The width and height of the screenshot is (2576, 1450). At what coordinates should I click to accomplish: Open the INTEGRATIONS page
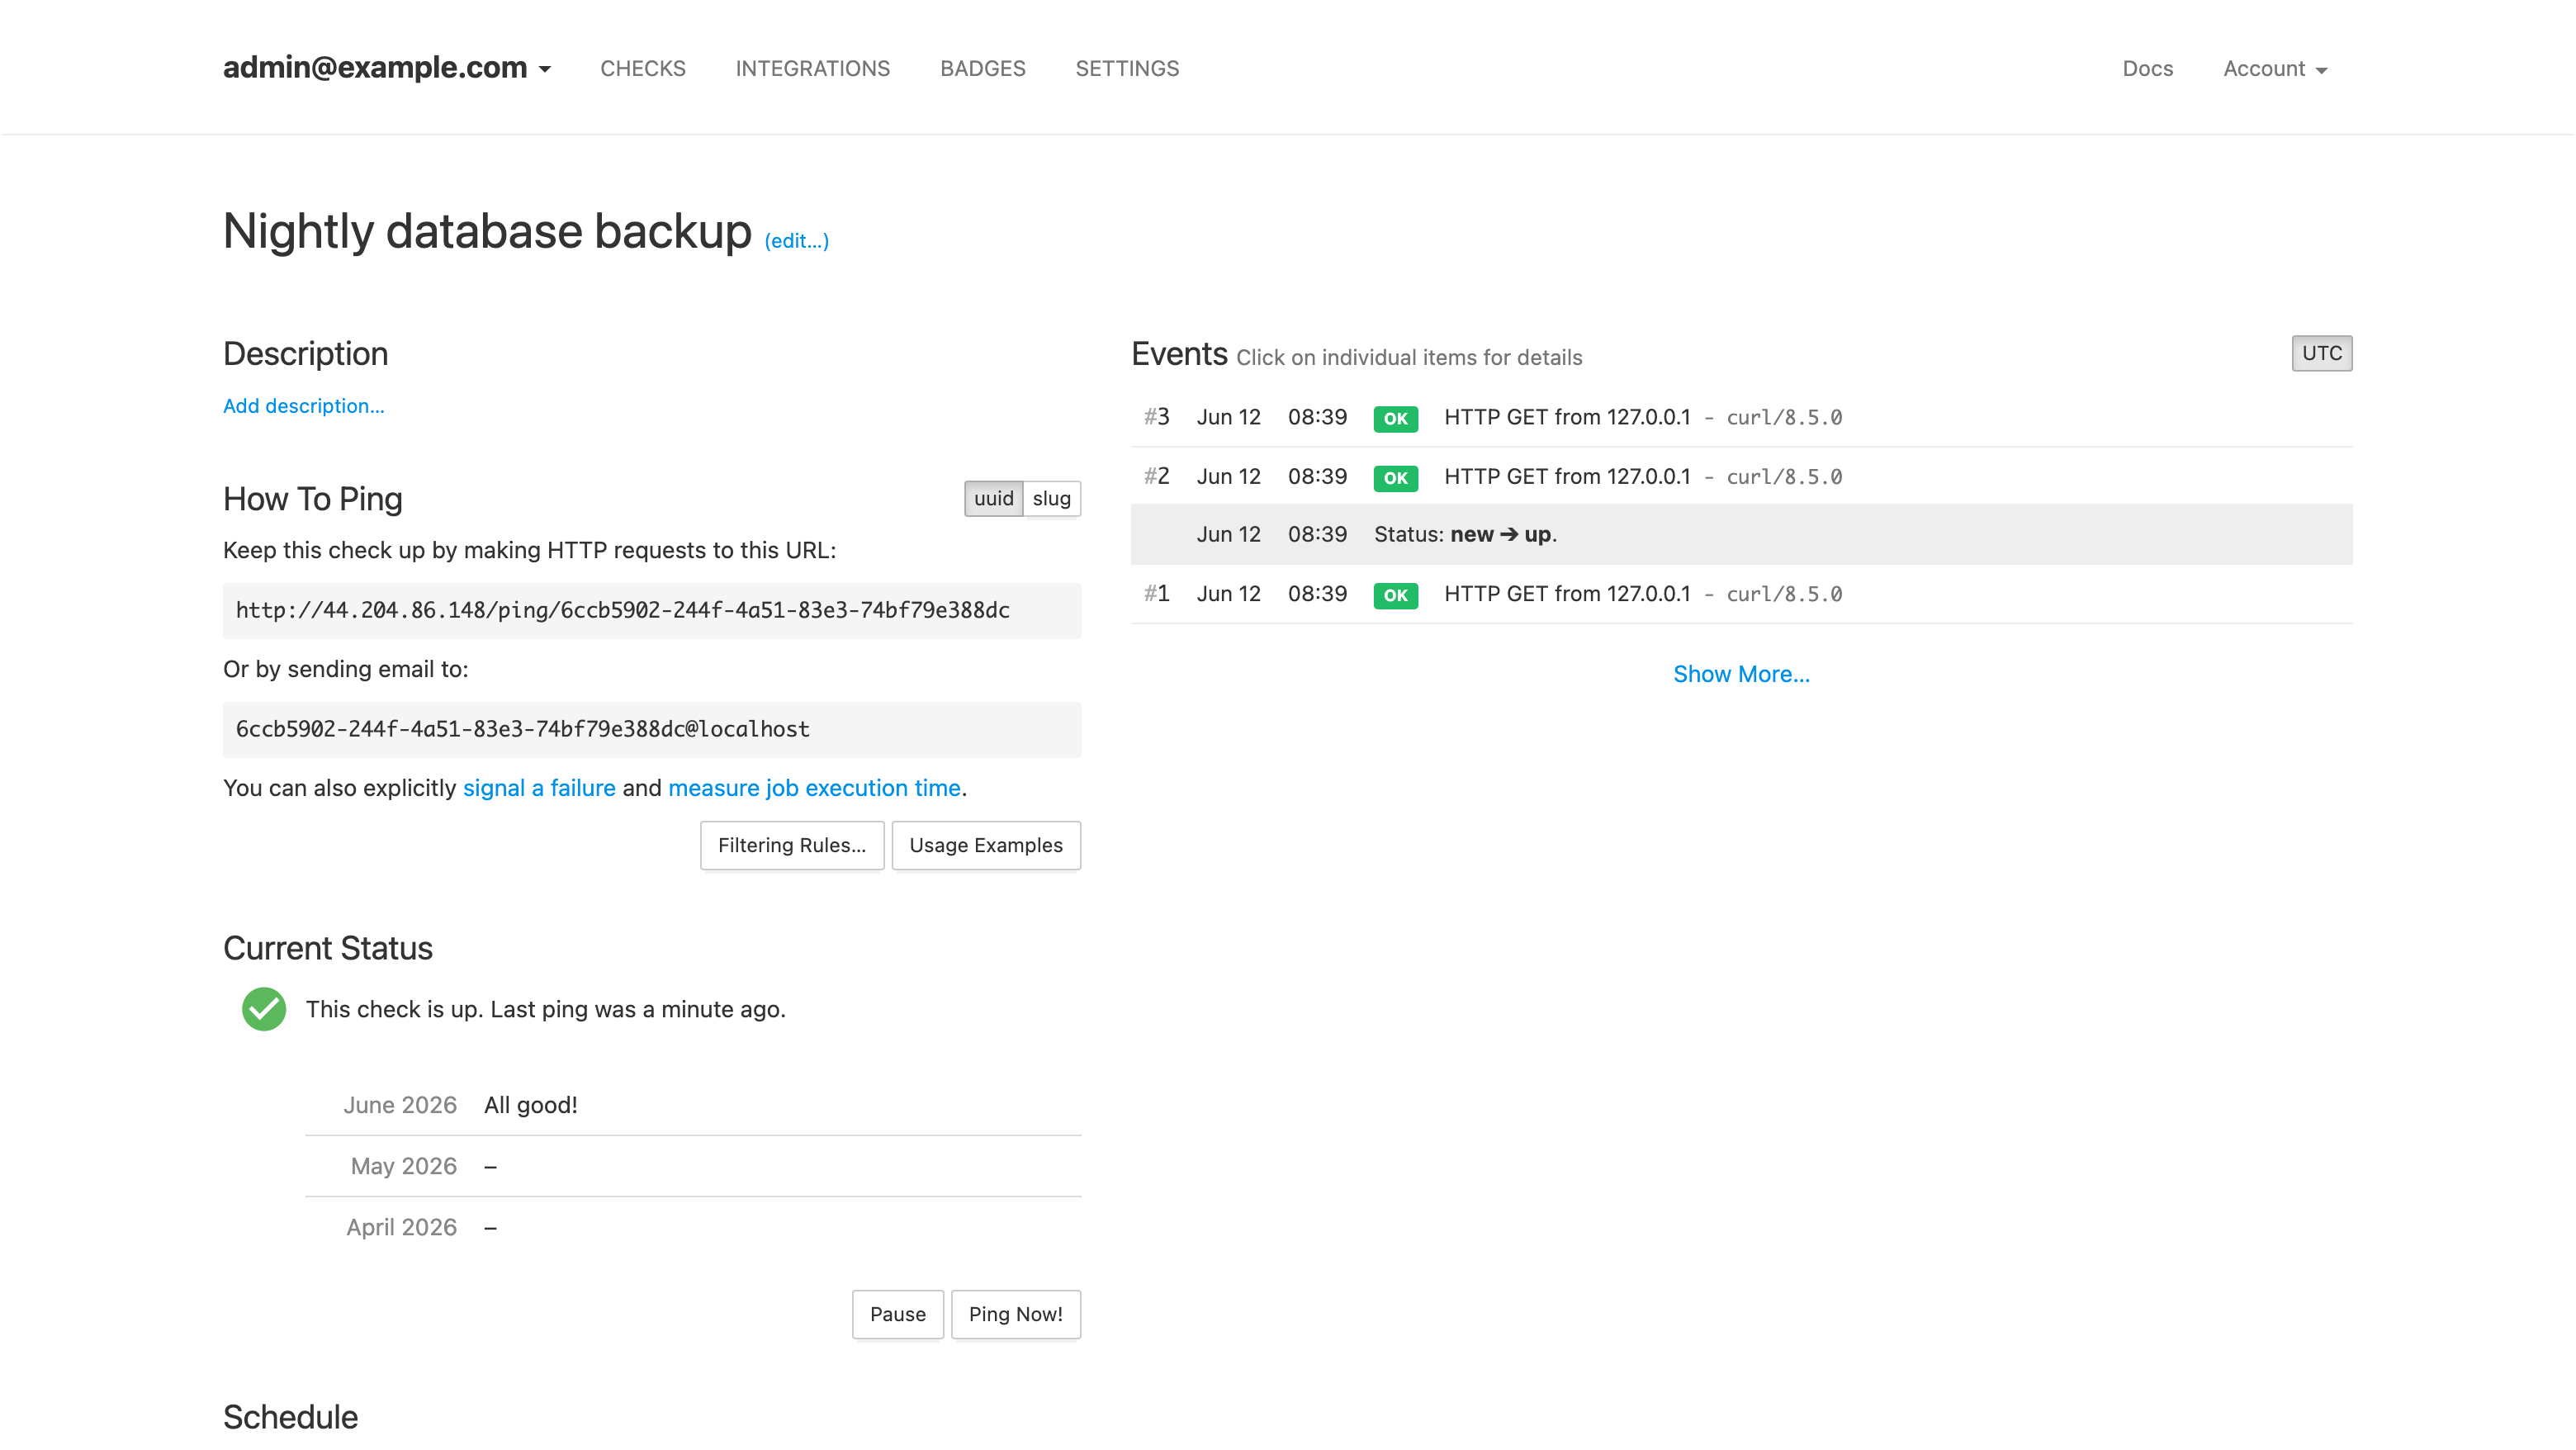coord(812,68)
